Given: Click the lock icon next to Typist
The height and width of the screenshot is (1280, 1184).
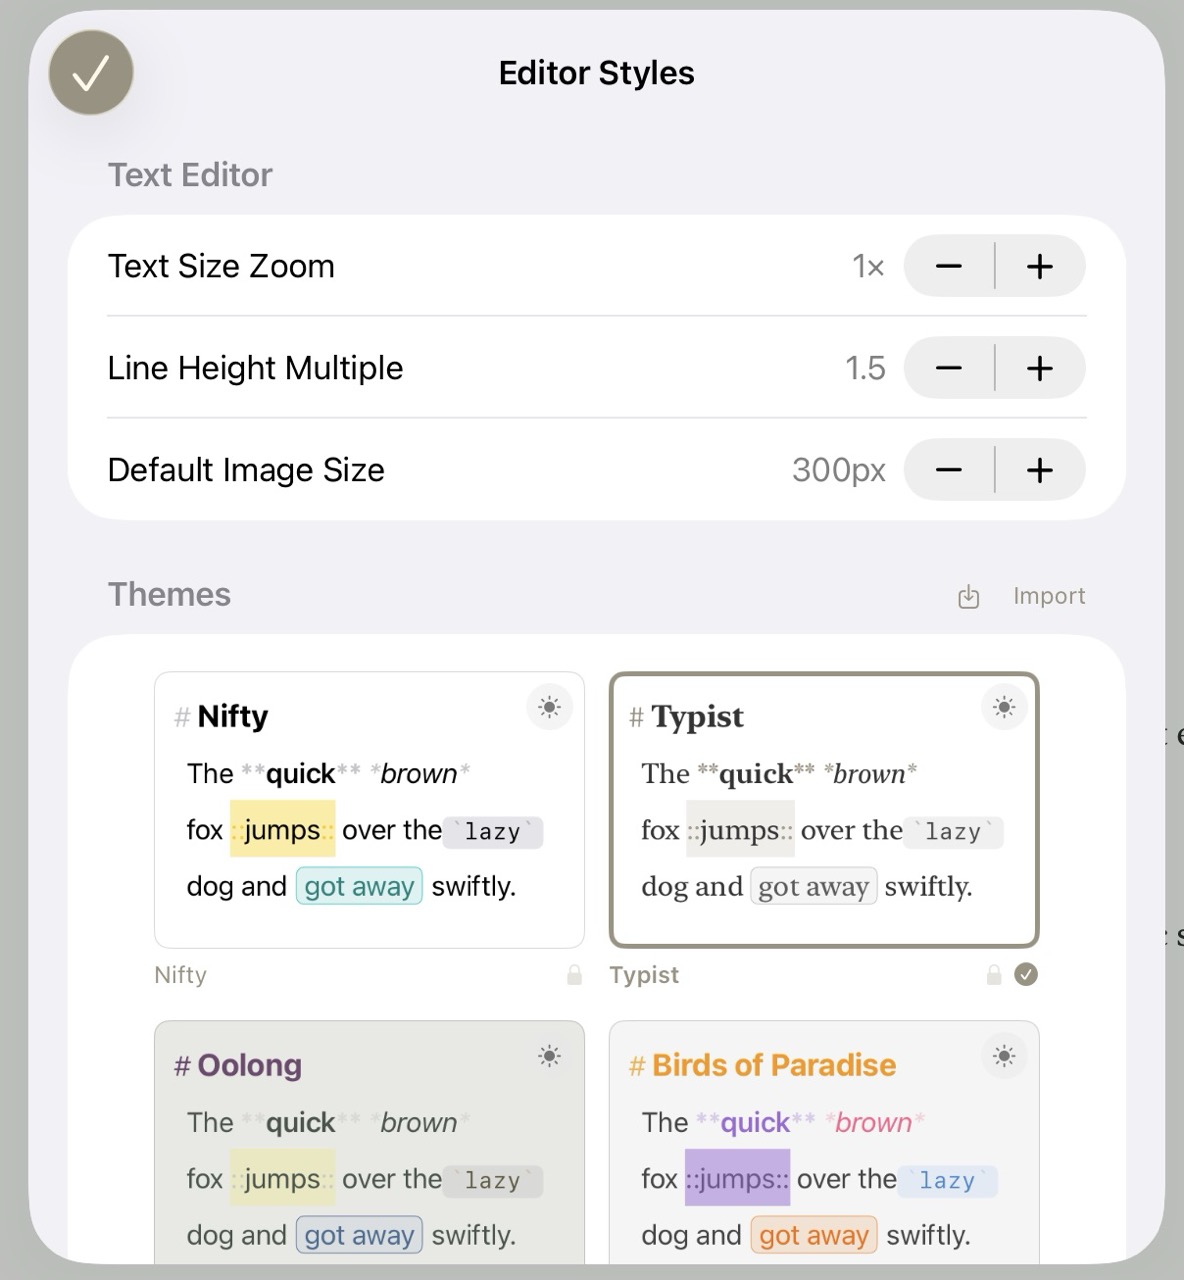Looking at the screenshot, I should pyautogui.click(x=994, y=974).
